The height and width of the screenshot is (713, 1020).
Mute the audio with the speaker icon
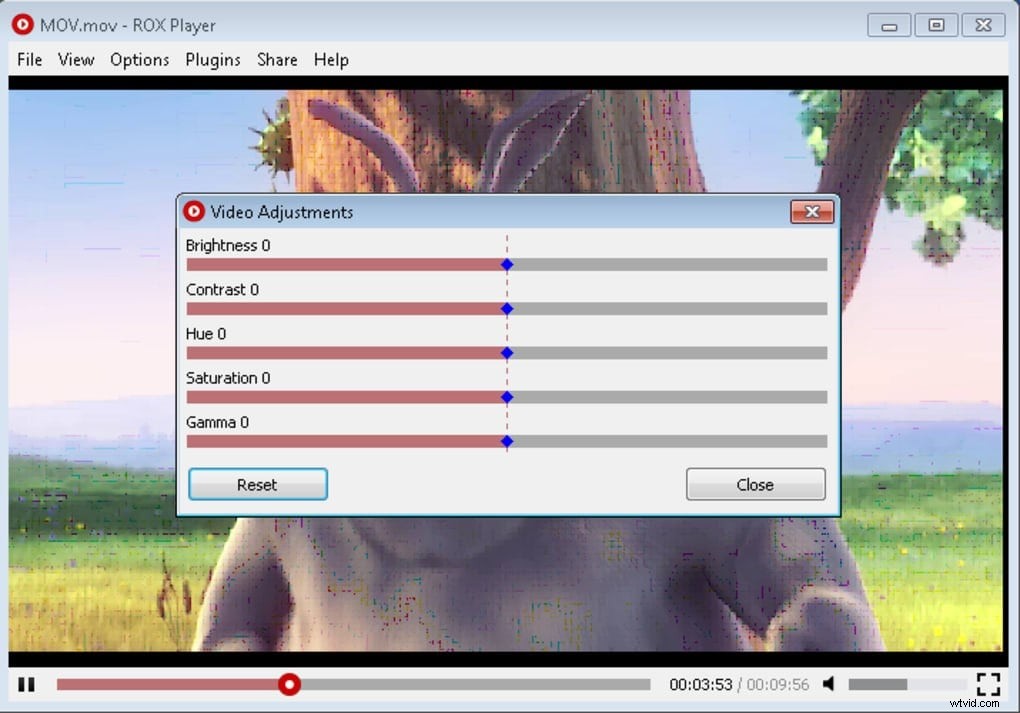(829, 684)
